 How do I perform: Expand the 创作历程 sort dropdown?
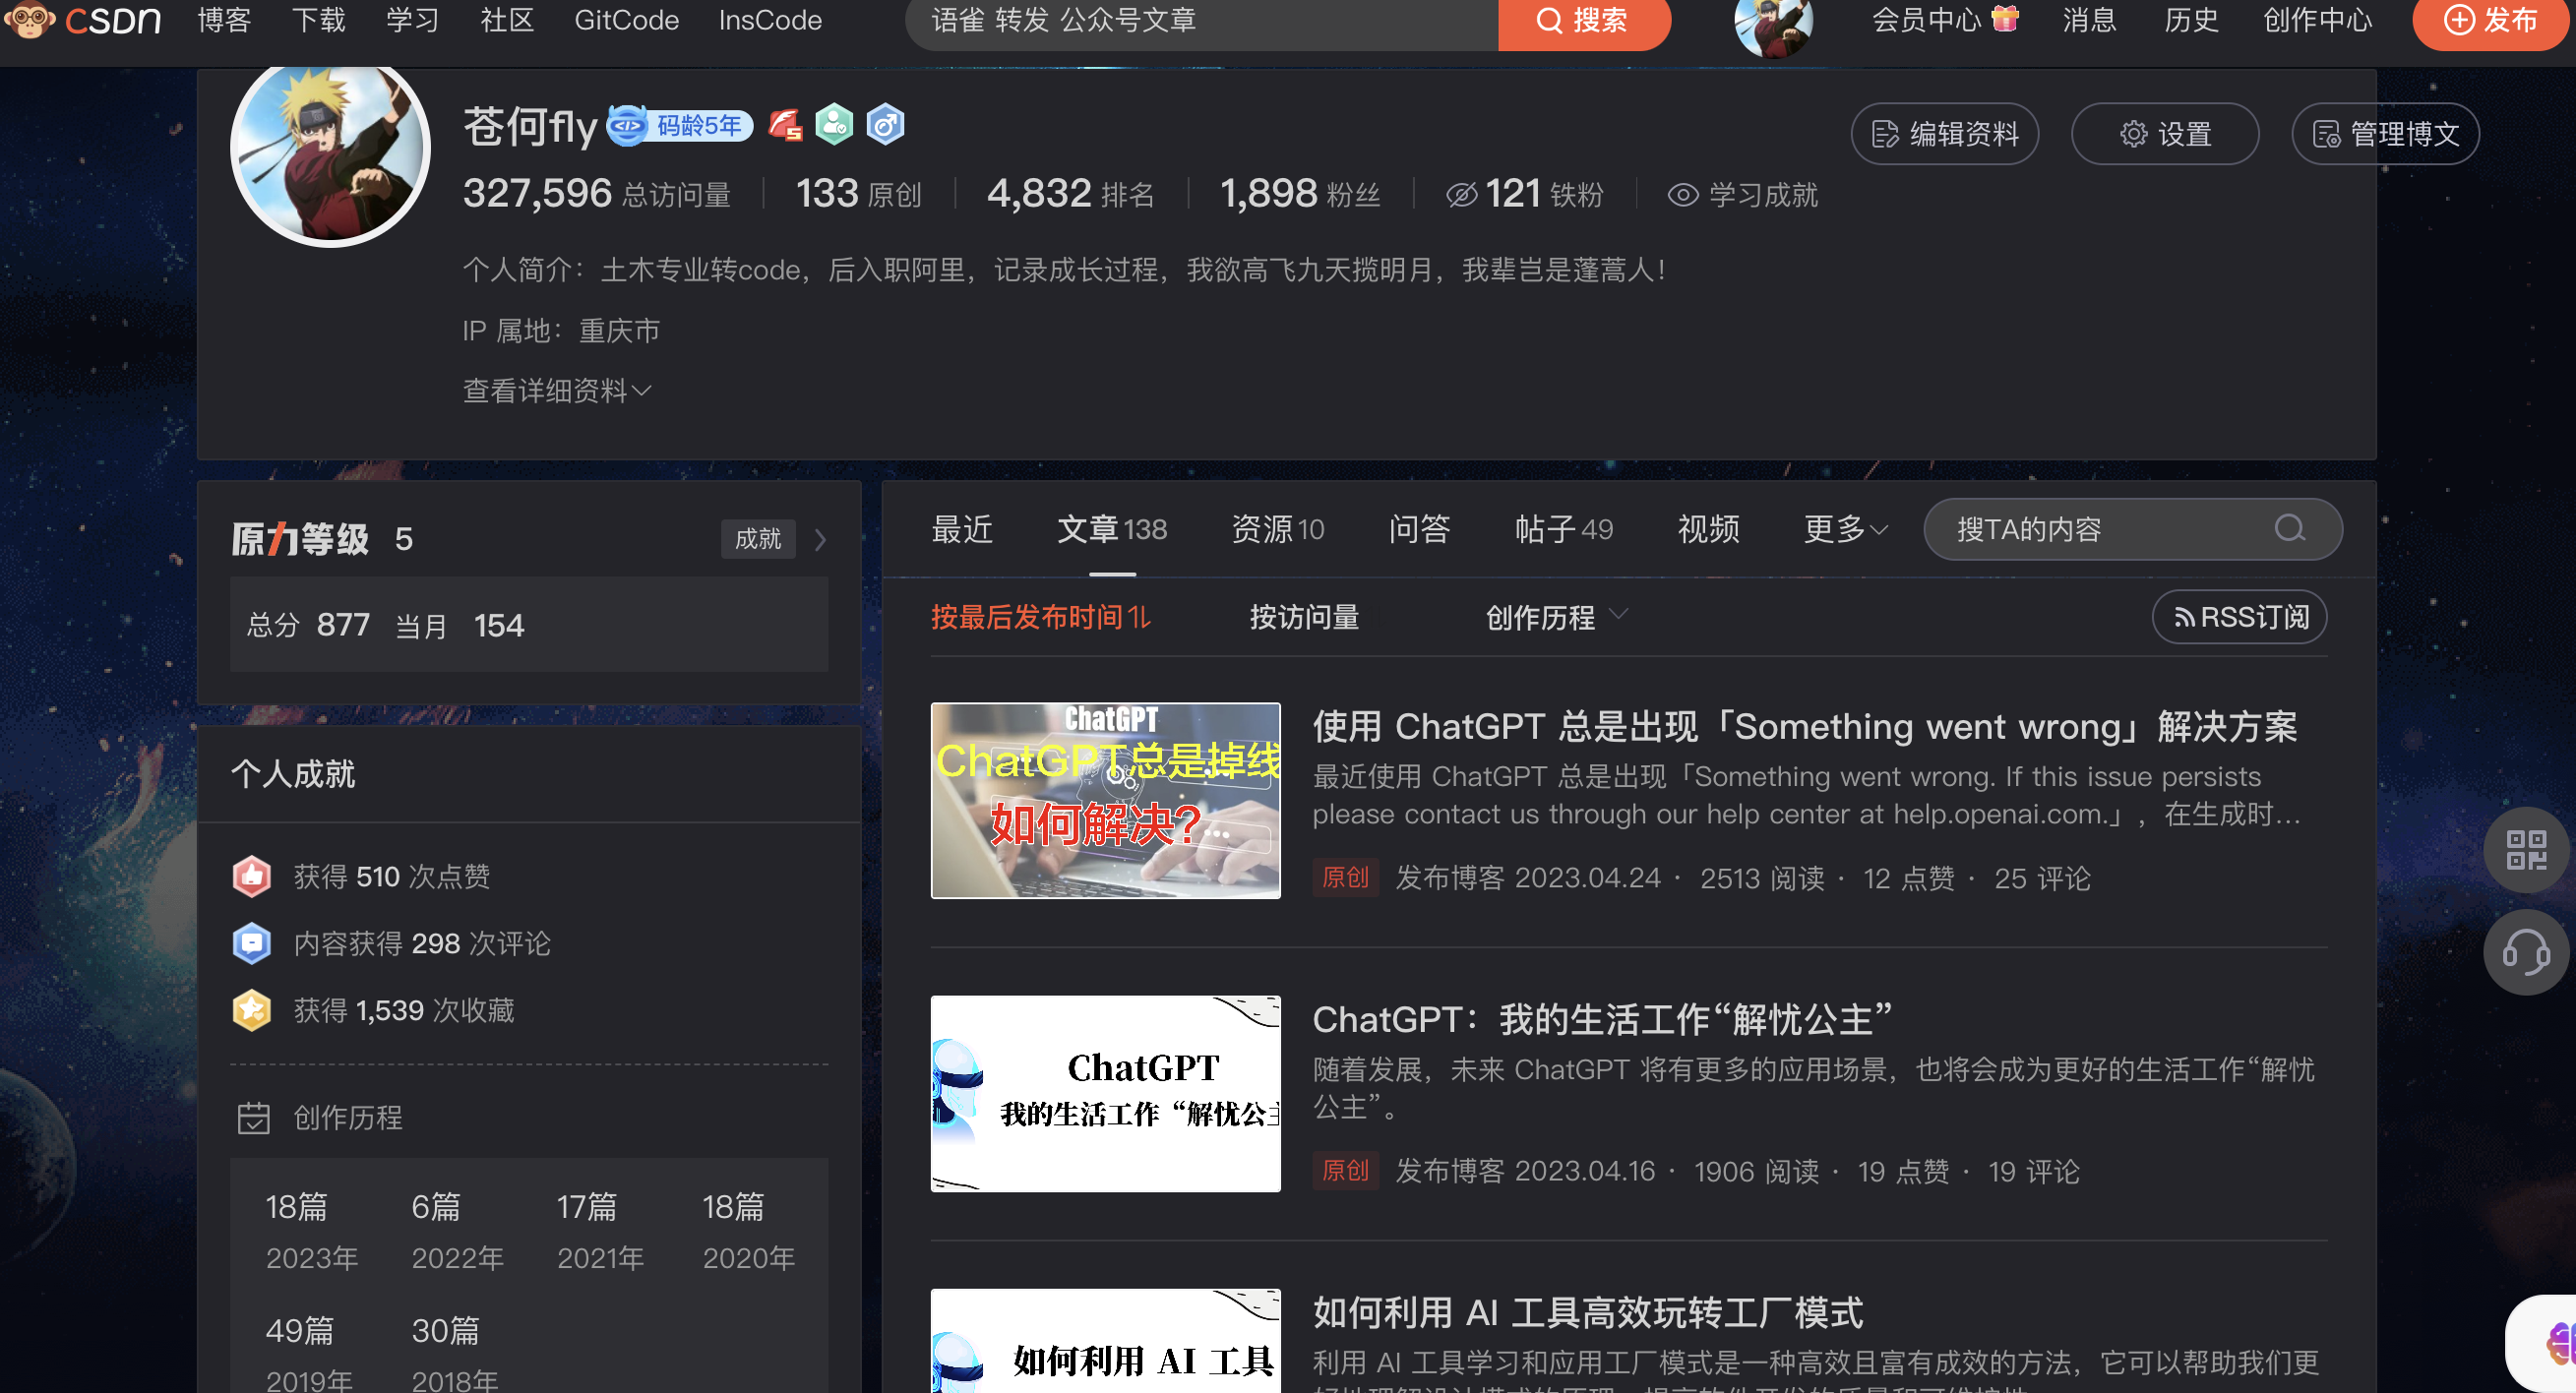[1556, 617]
